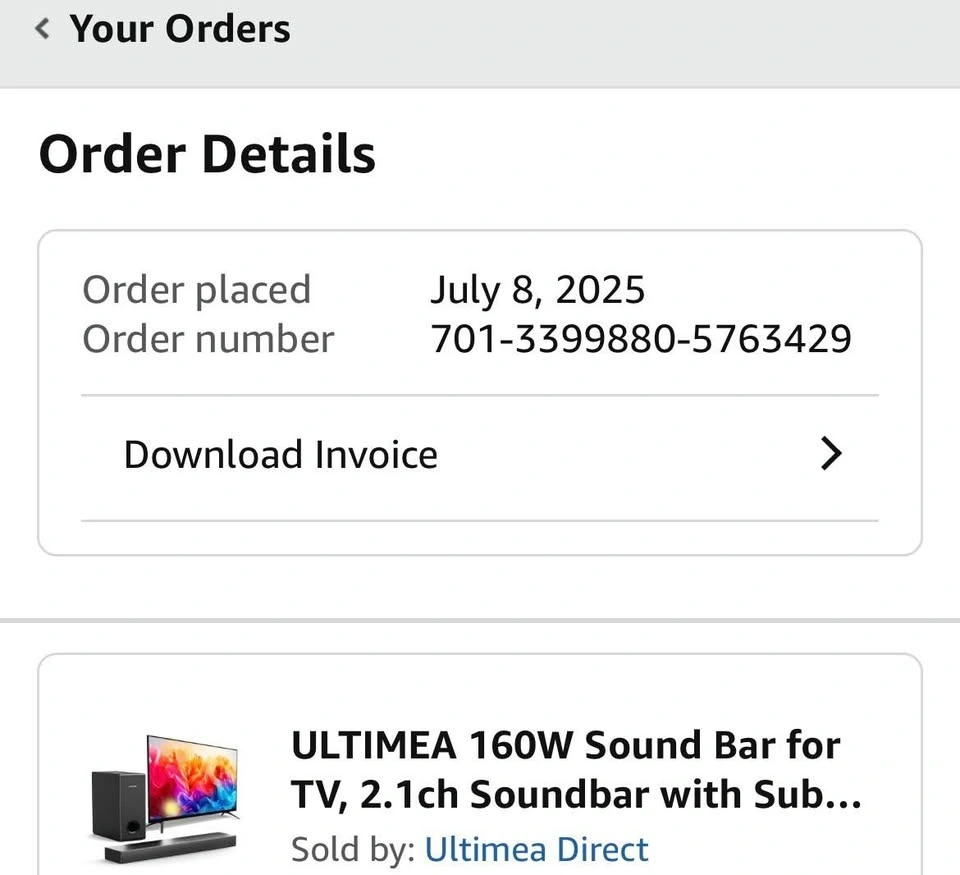Click the colorful TV screen in product image
The width and height of the screenshot is (960, 875).
[x=193, y=778]
